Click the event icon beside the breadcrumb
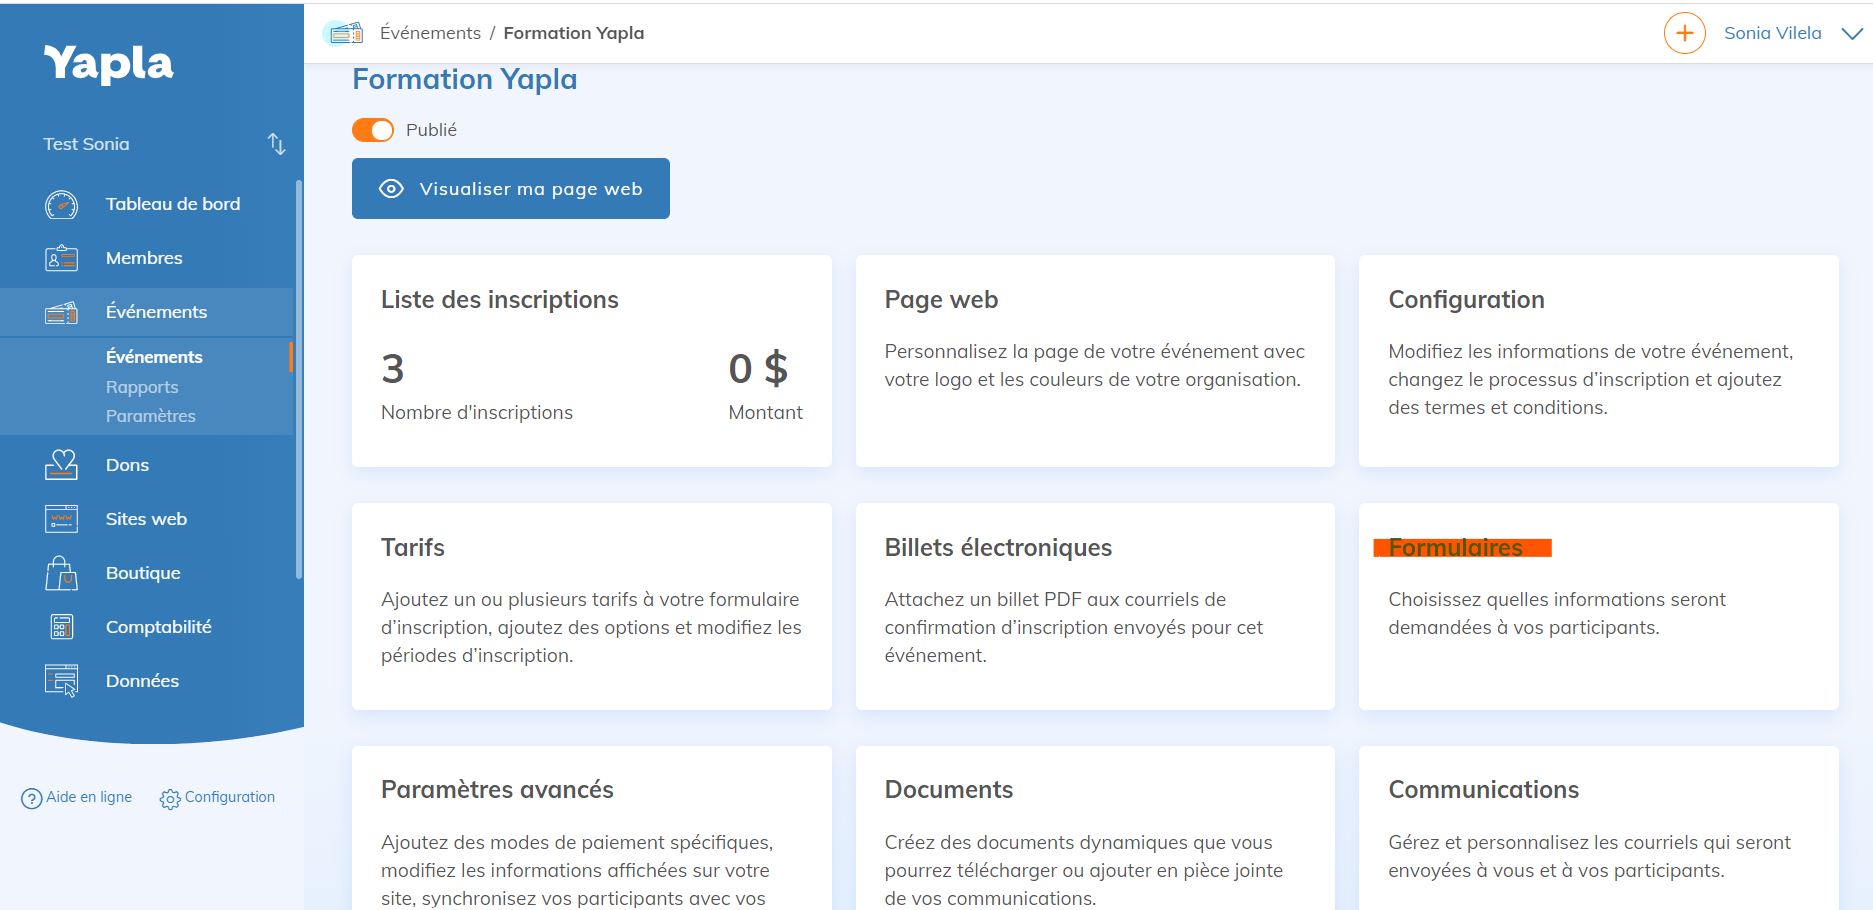This screenshot has width=1873, height=910. [344, 32]
